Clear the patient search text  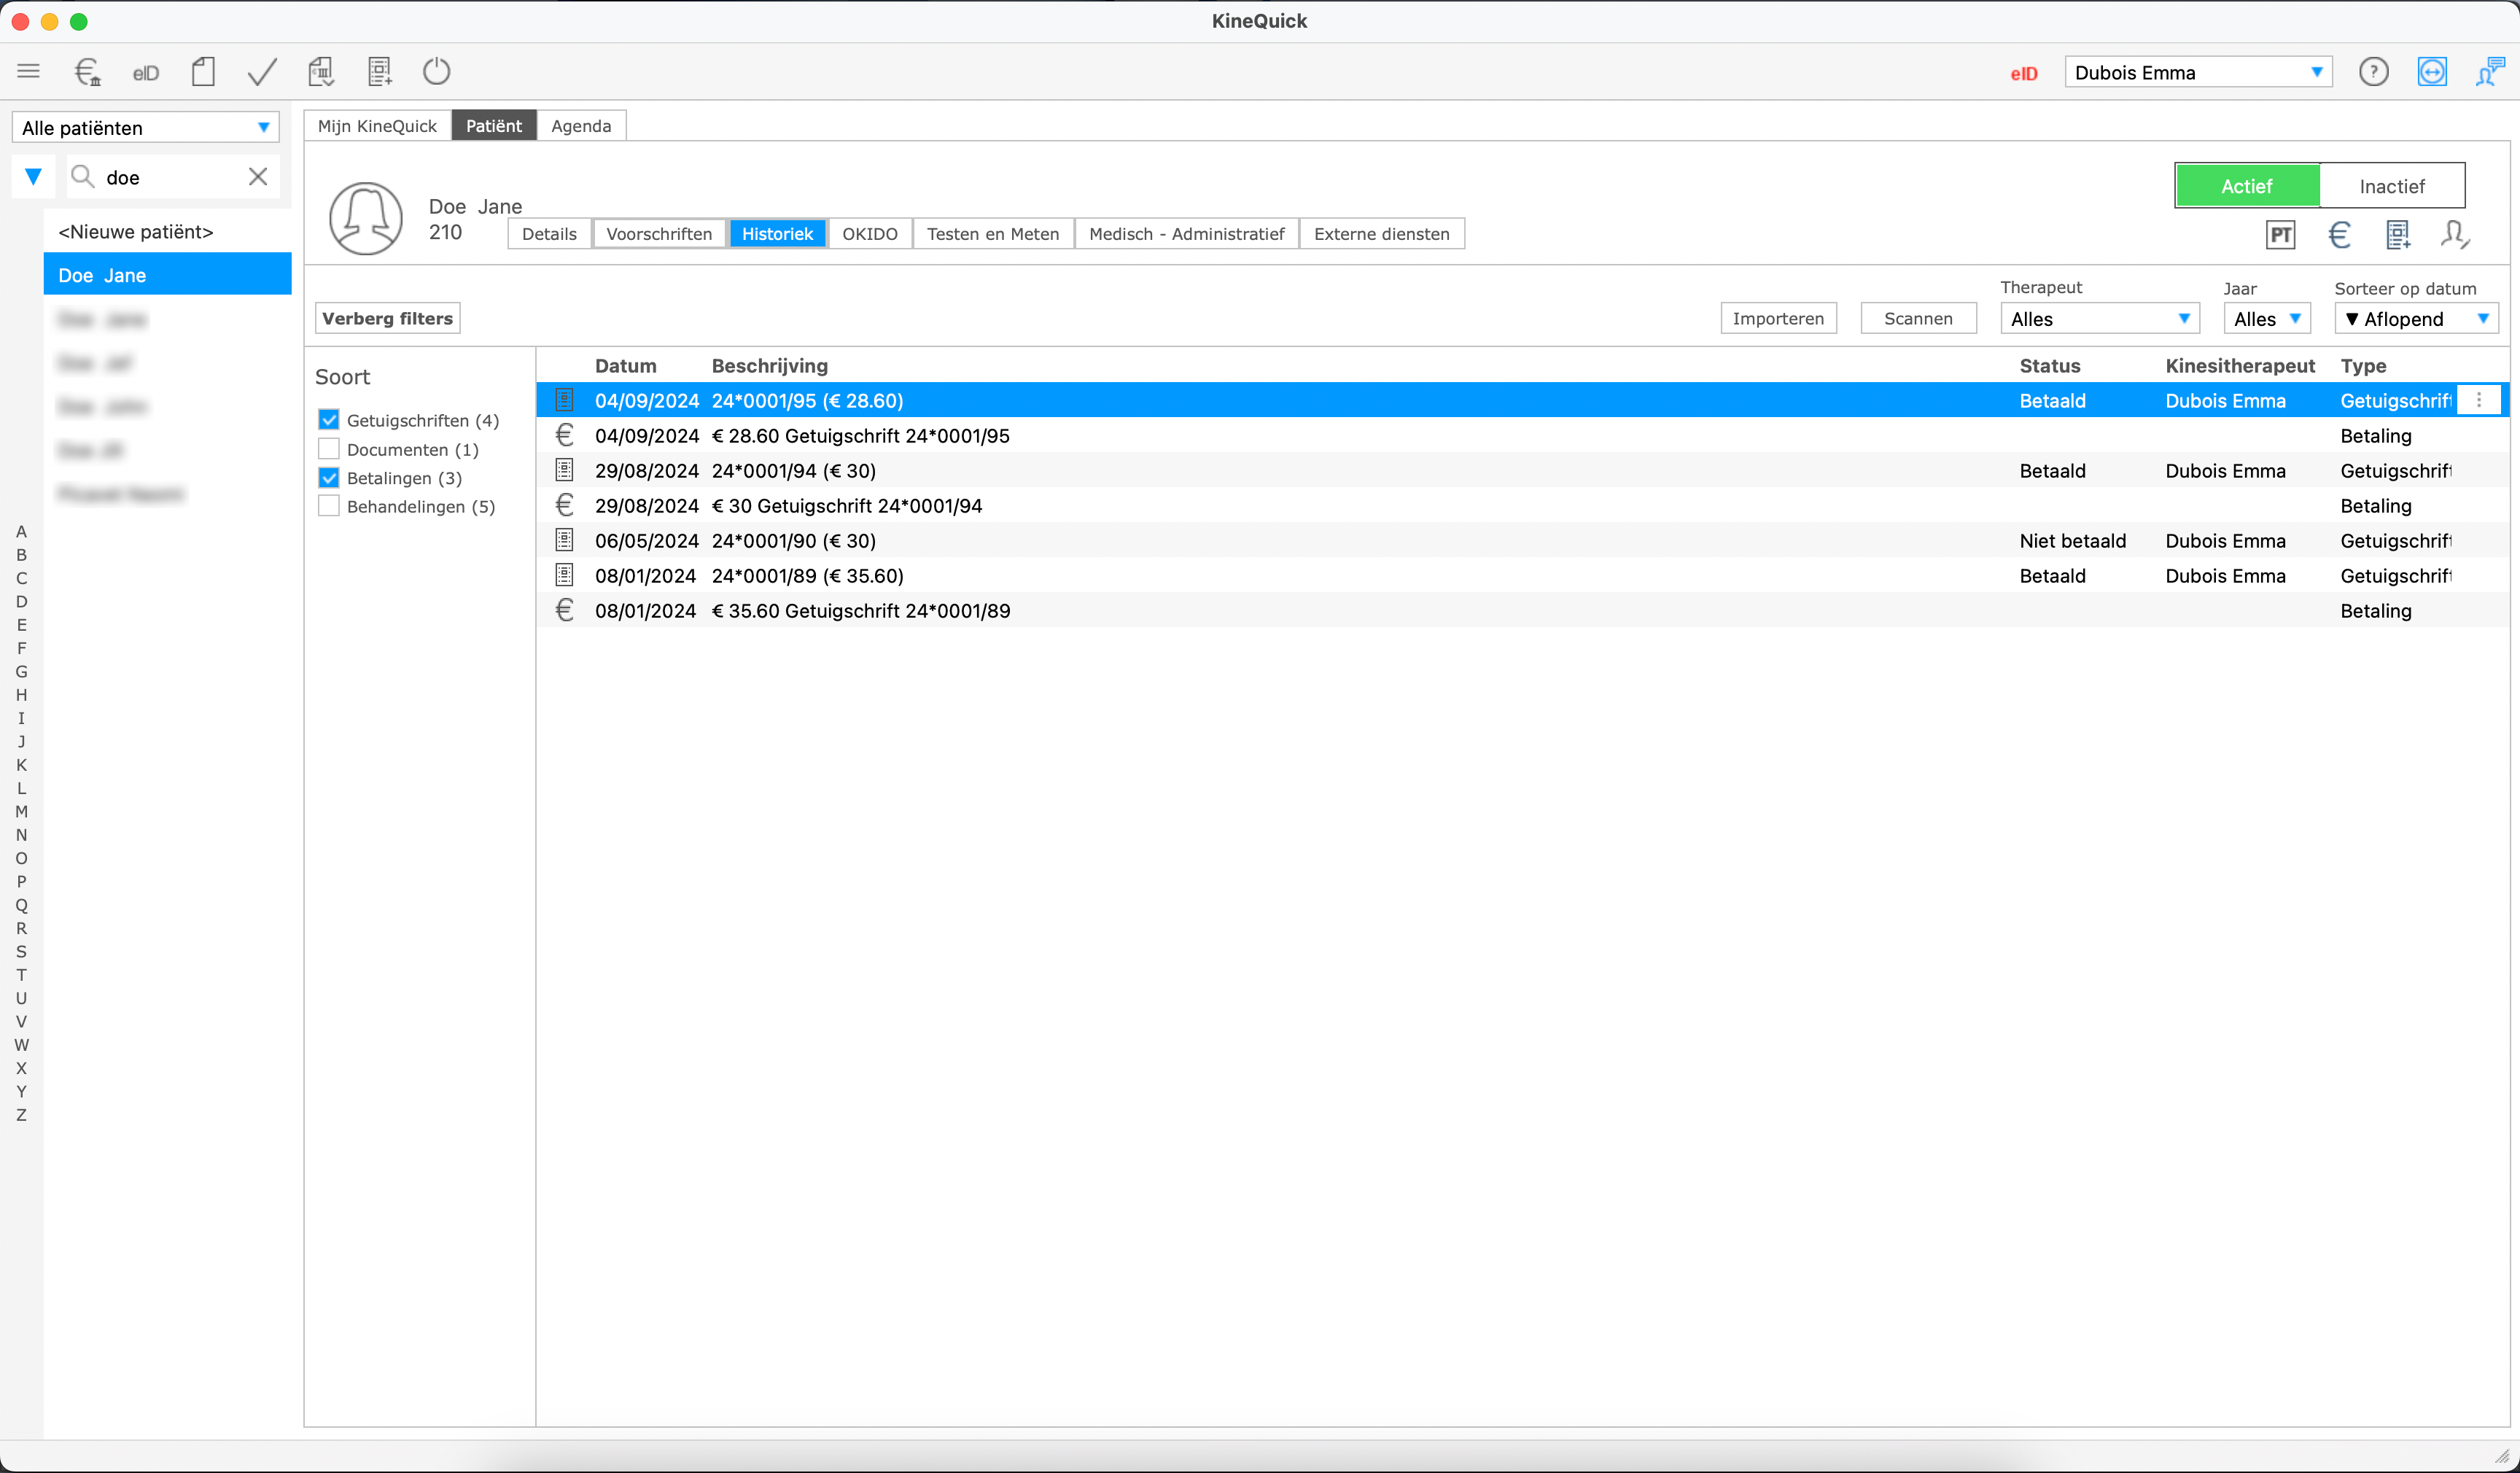[x=258, y=177]
